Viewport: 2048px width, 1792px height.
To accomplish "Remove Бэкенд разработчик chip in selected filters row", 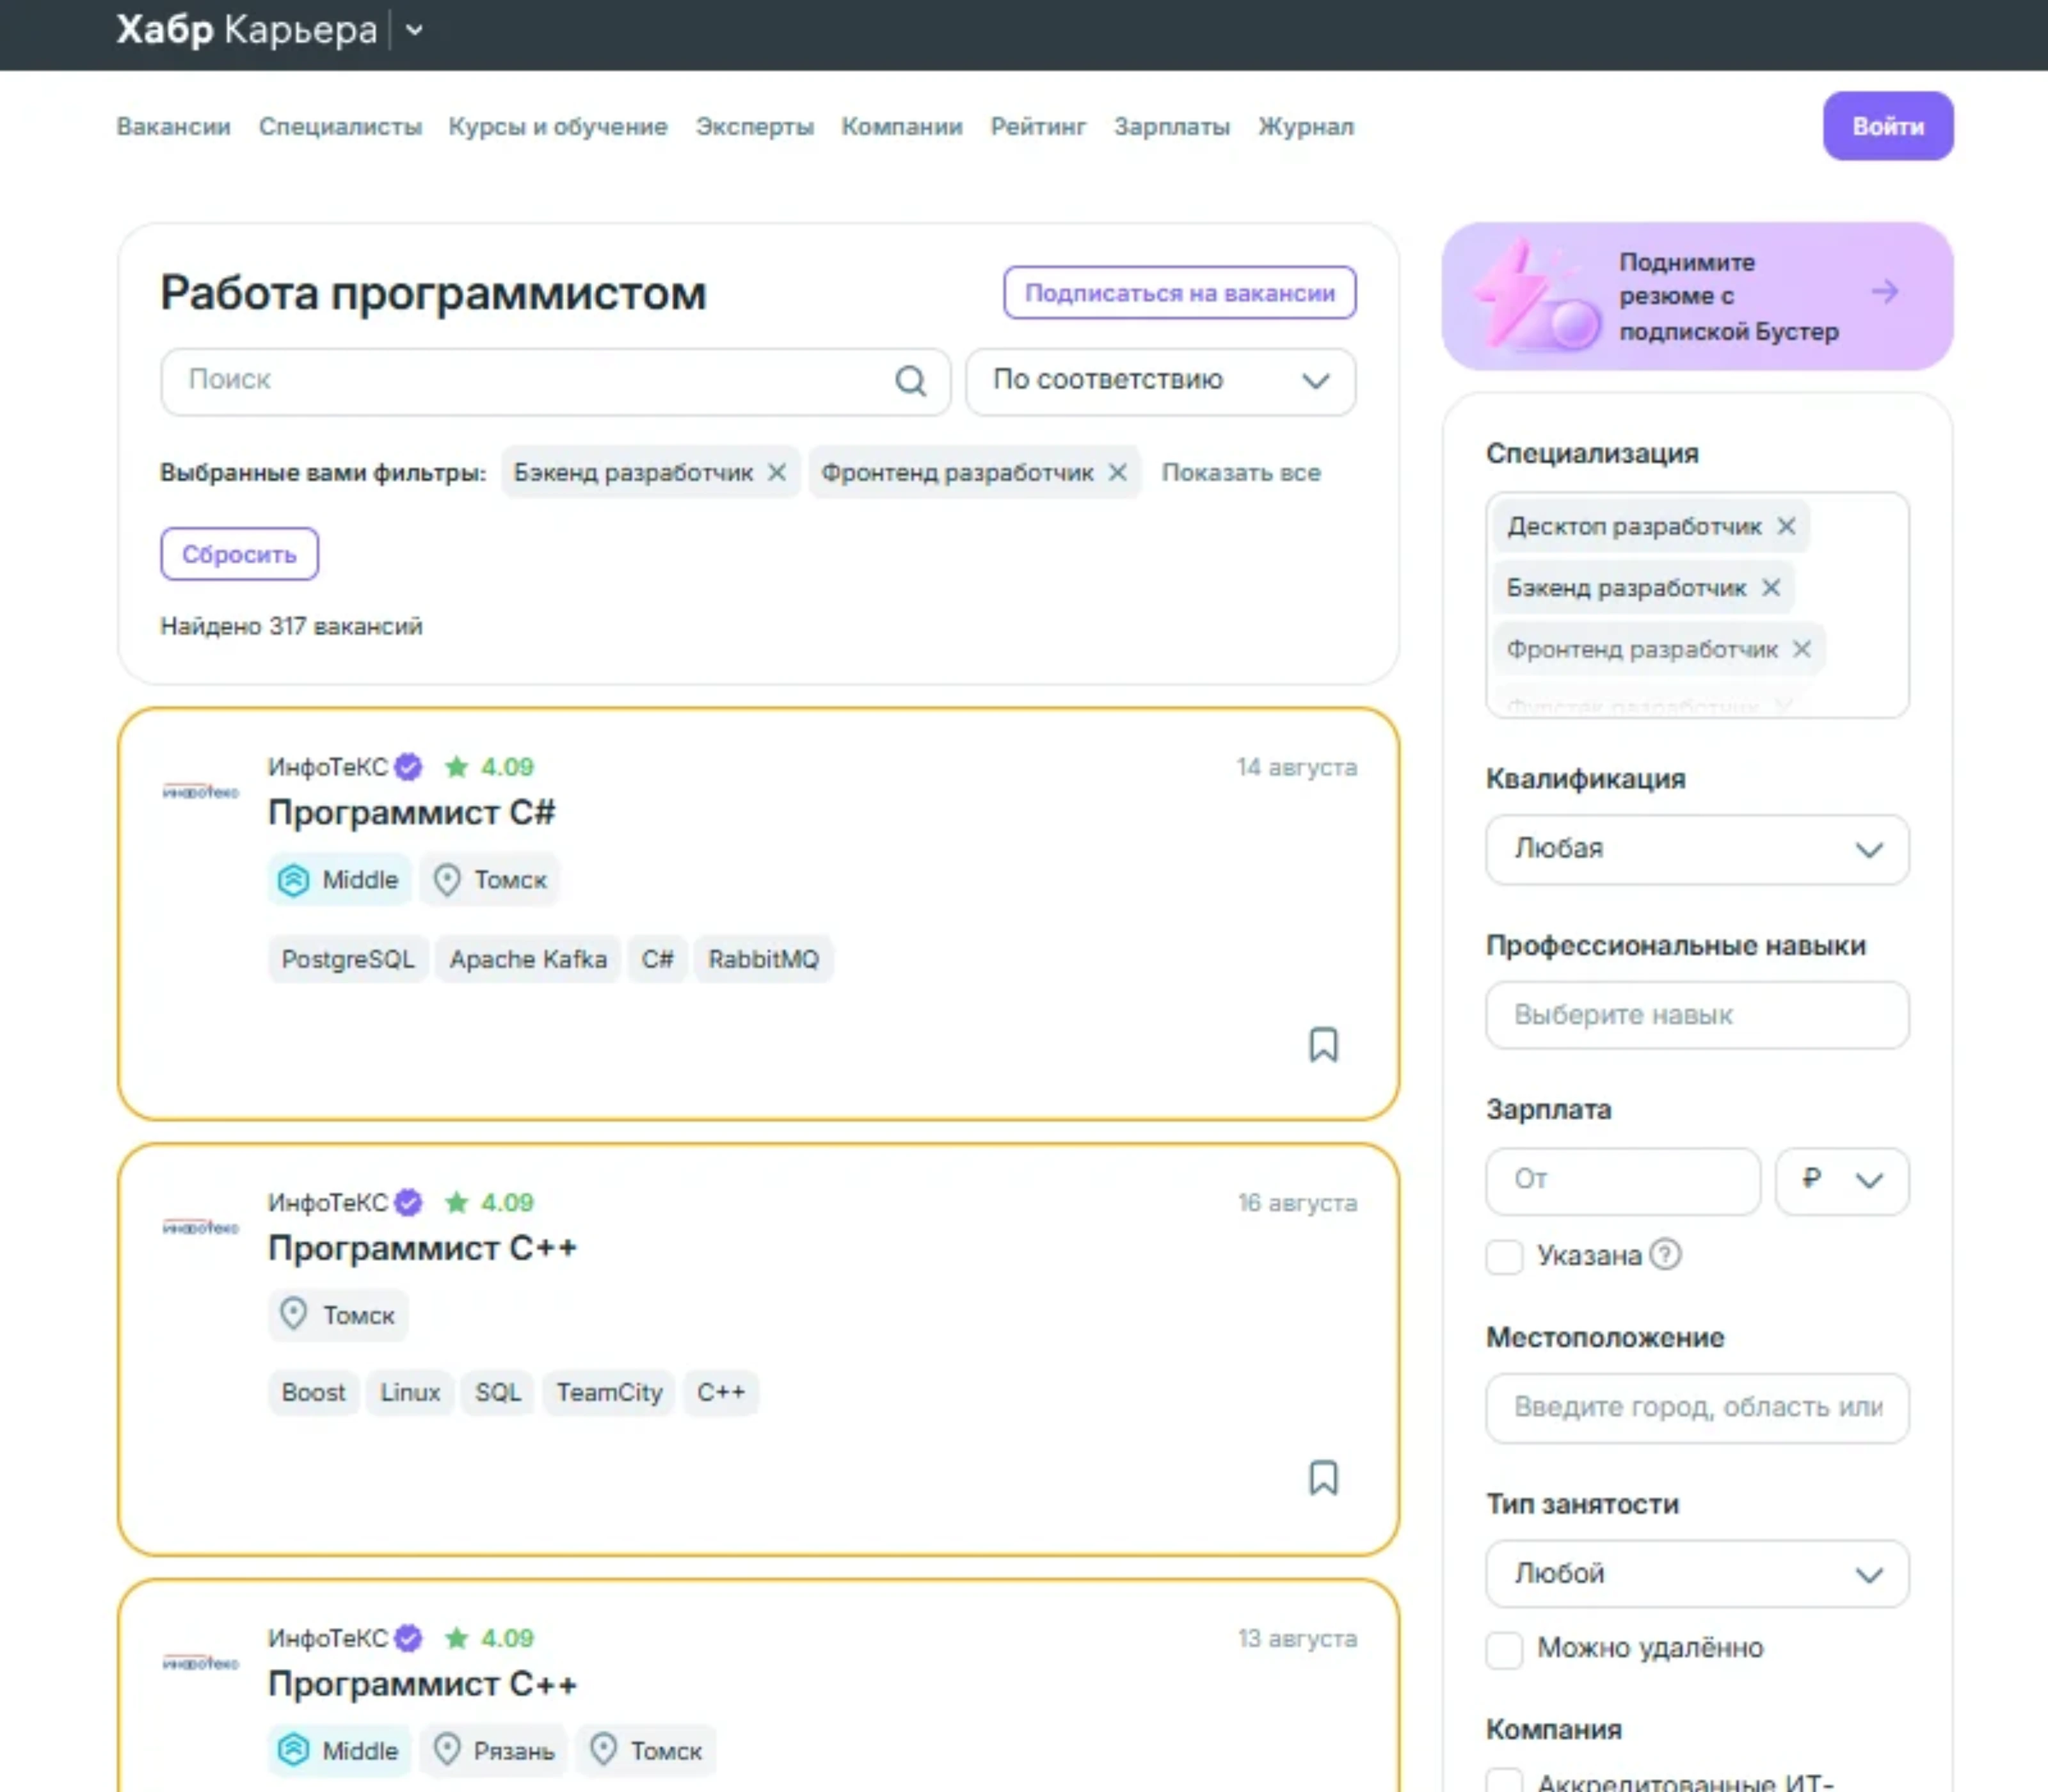I will point(777,472).
